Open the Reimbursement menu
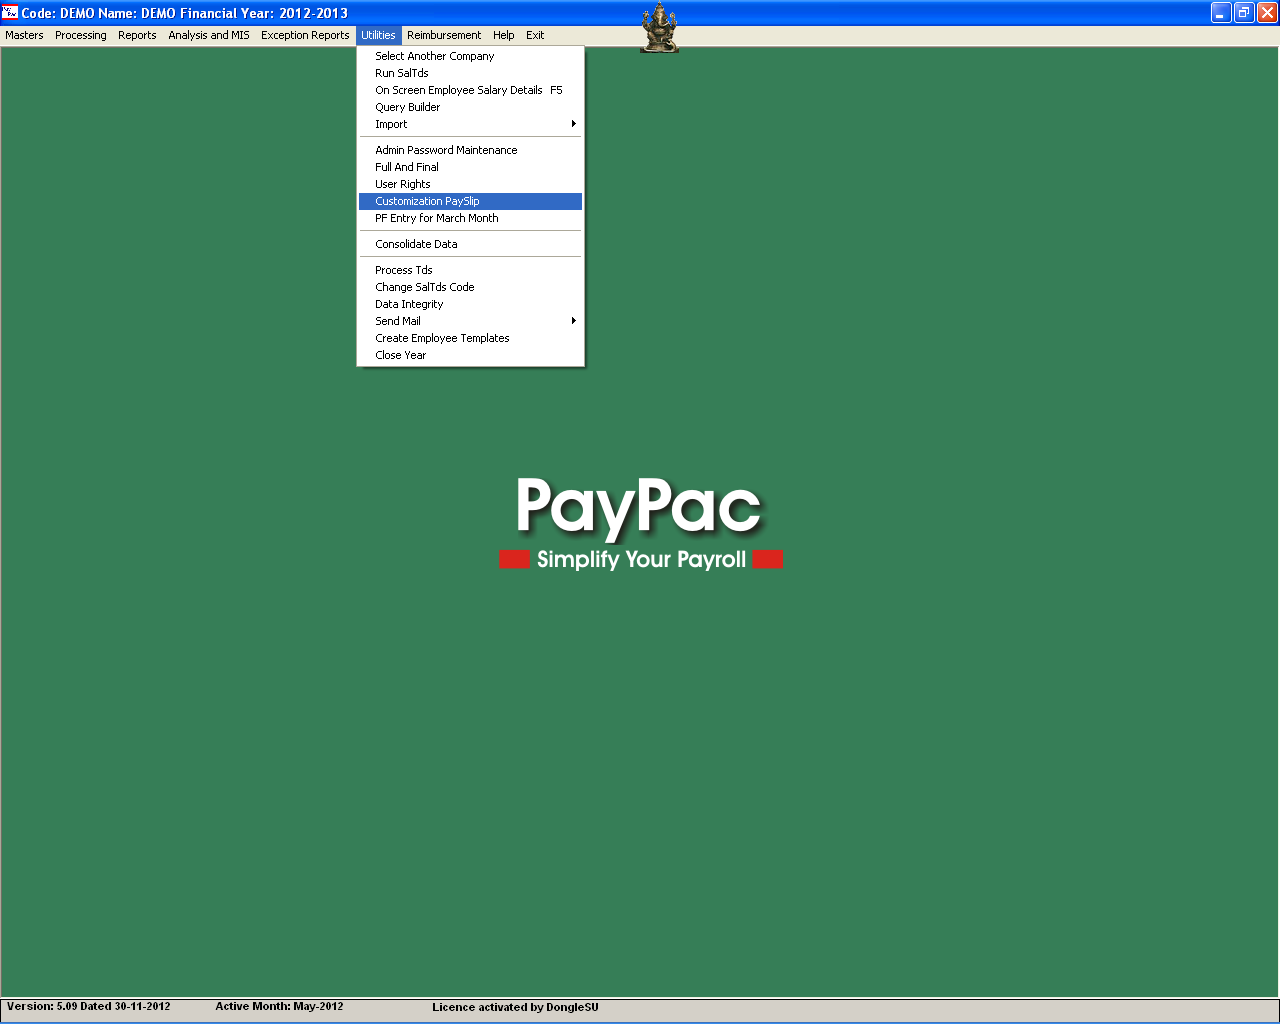Screen dimensions: 1280x1024 444,35
